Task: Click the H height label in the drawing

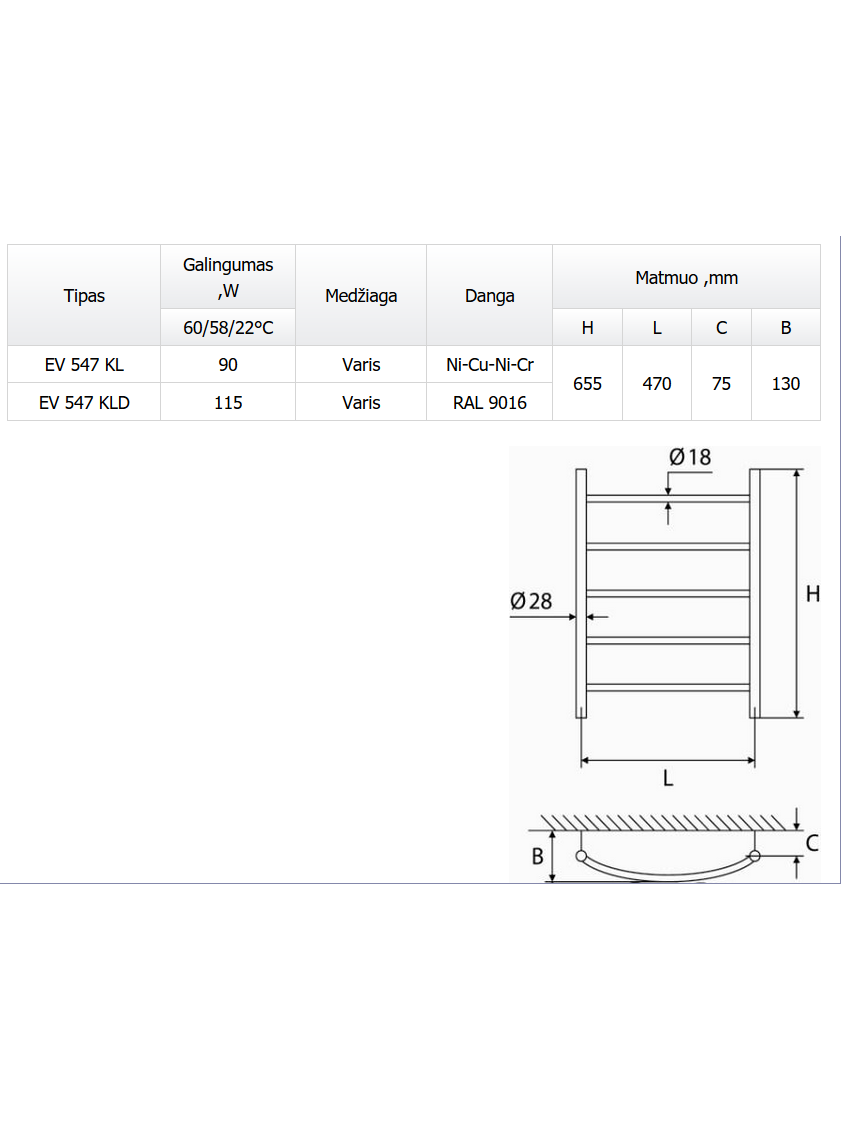Action: pos(813,593)
